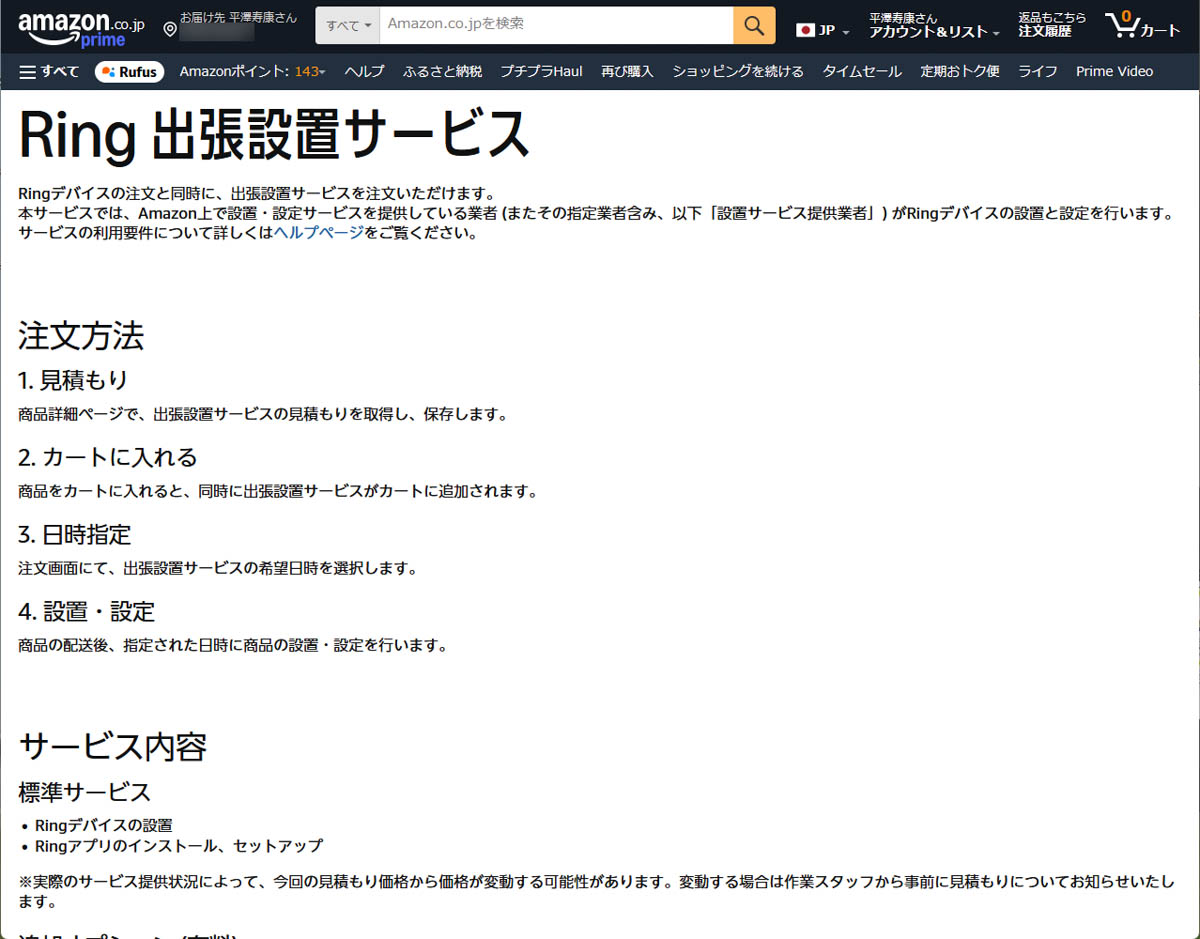The height and width of the screenshot is (939, 1200).
Task: Focus the Amazon.co.jpを検索 search field
Action: 556,25
